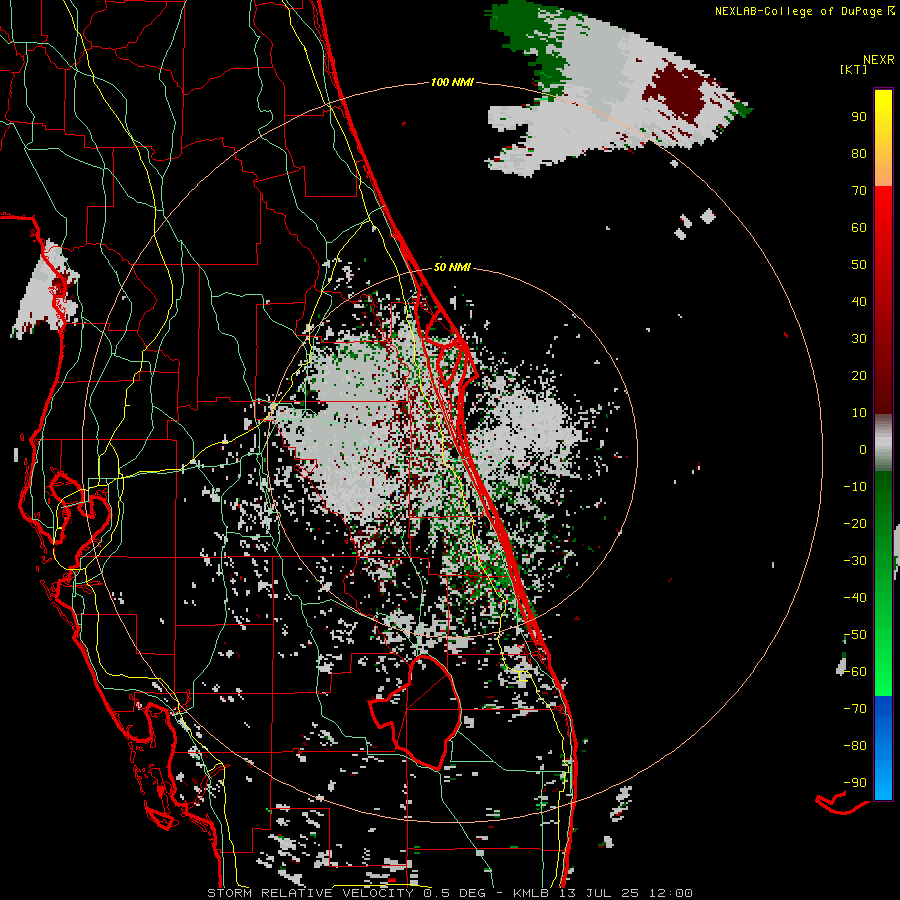Select the -80 knot scale label
The image size is (900, 900).
point(855,746)
